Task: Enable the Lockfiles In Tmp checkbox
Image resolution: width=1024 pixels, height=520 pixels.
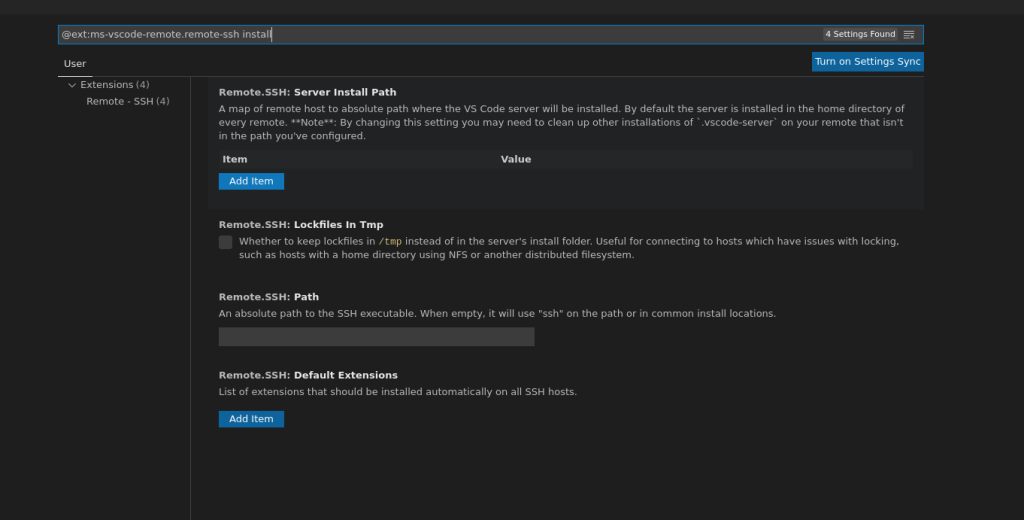Action: [x=226, y=242]
